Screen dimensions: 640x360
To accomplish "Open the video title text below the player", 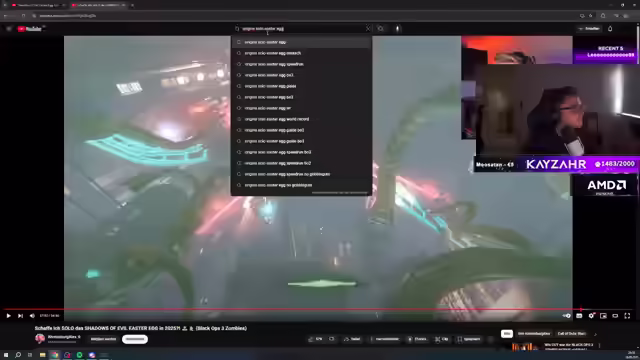I will pos(141,328).
